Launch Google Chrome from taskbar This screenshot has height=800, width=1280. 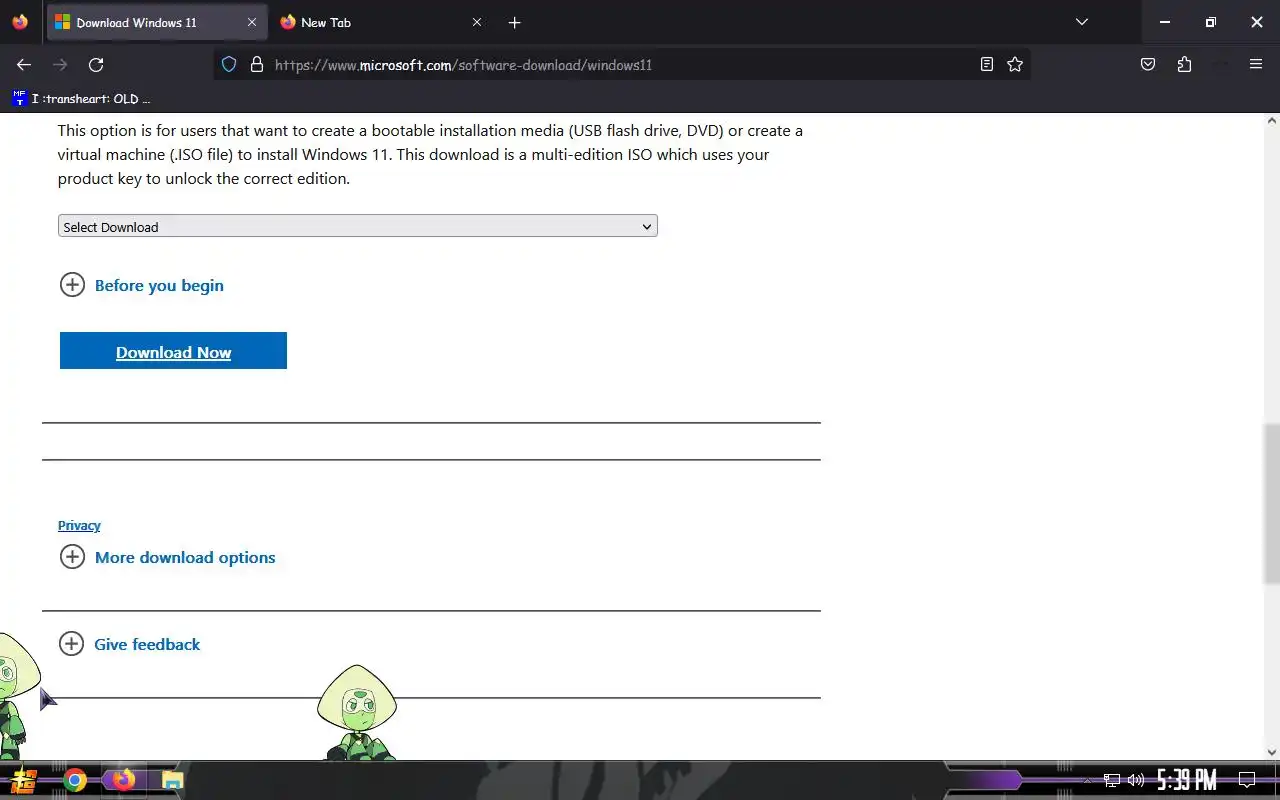pyautogui.click(x=75, y=780)
